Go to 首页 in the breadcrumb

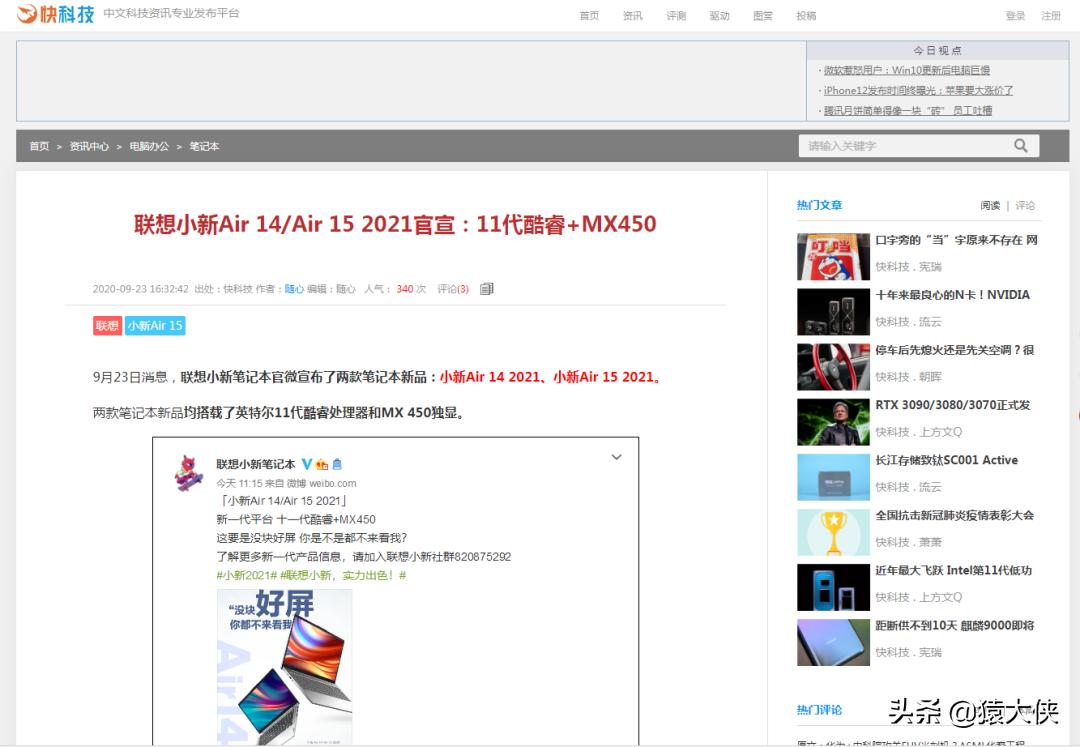[39, 146]
